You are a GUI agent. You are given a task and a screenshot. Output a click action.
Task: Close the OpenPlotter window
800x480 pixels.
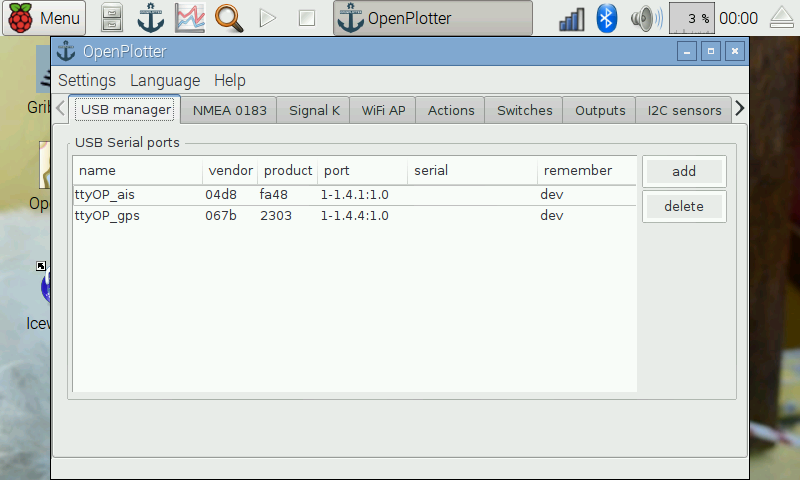(735, 51)
